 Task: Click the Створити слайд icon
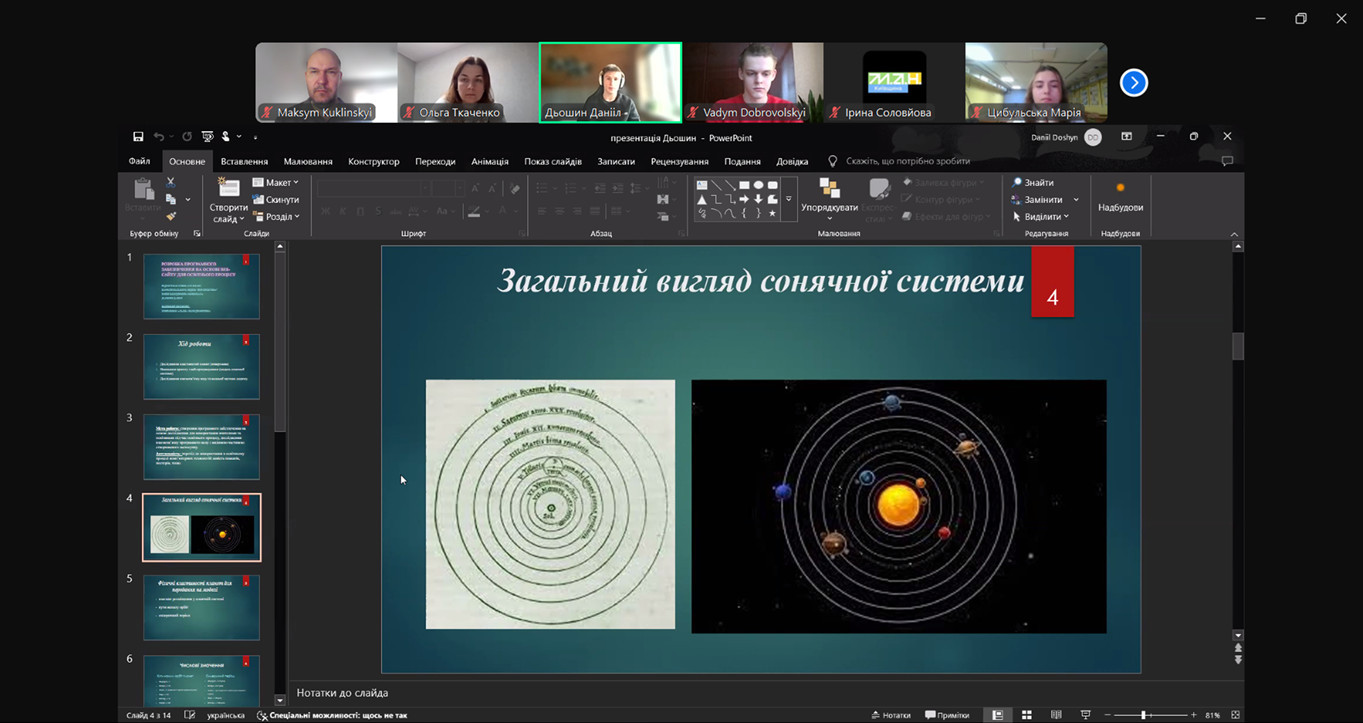229,187
